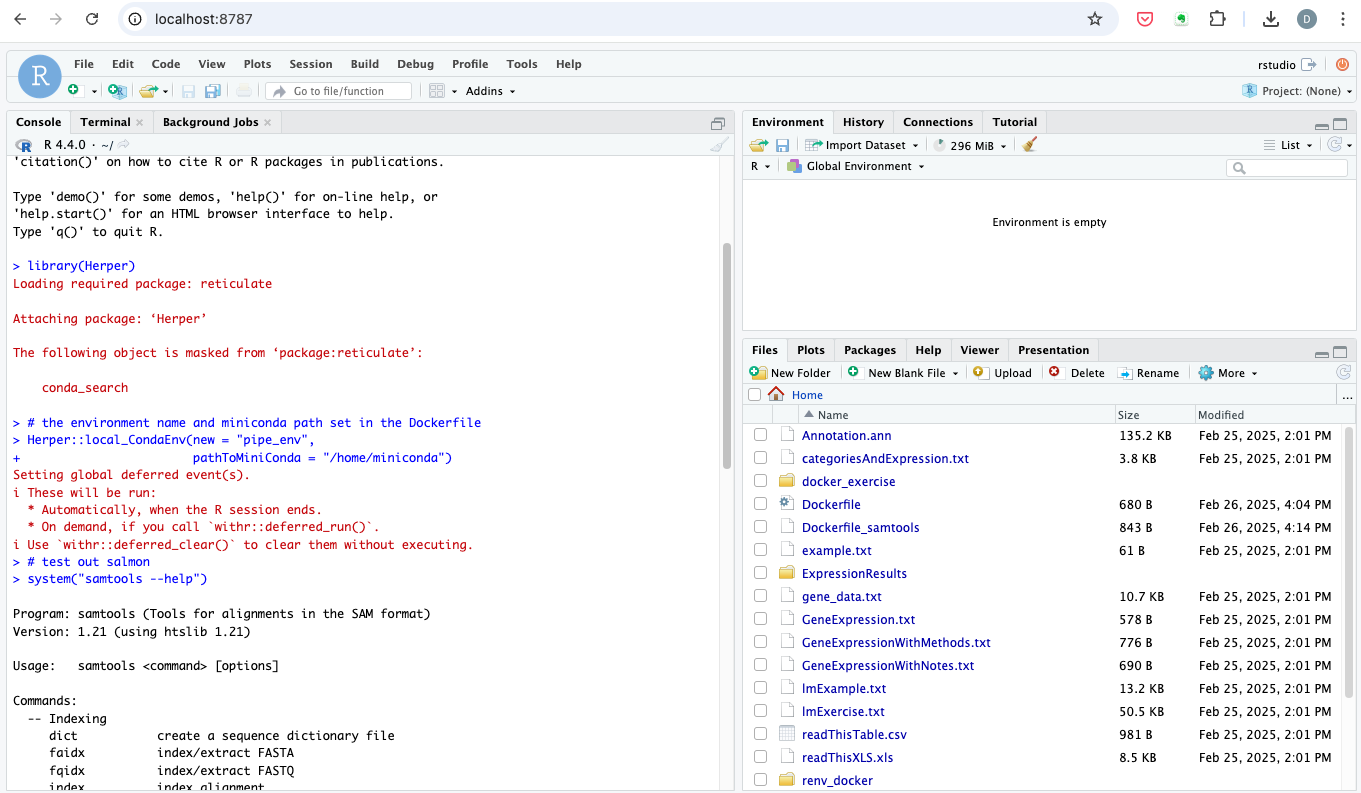Image resolution: width=1361 pixels, height=793 pixels.
Task: Click the save all documents icon
Action: 212,91
